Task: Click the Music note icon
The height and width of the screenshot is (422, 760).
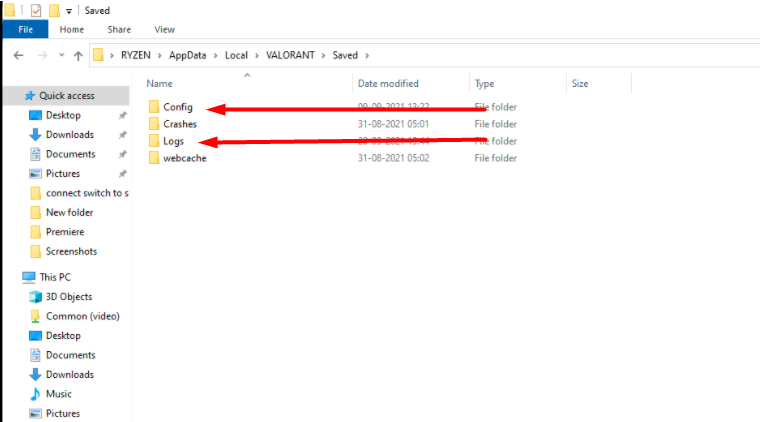Action: [35, 394]
